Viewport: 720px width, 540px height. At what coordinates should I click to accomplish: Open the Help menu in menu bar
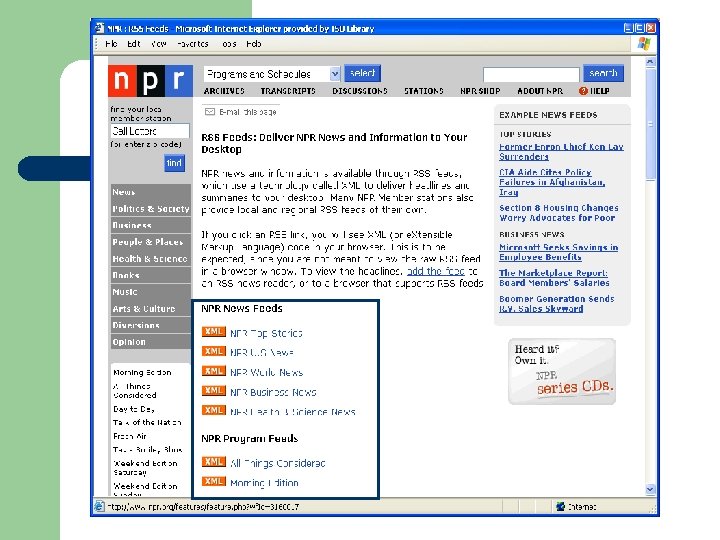coord(253,44)
